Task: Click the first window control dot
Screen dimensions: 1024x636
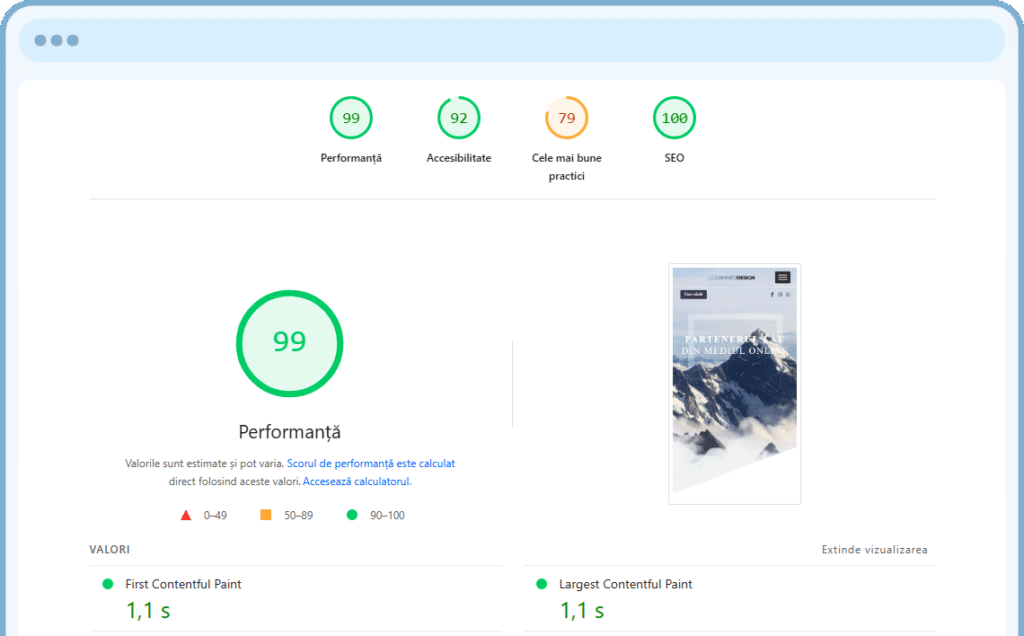Action: click(x=40, y=40)
